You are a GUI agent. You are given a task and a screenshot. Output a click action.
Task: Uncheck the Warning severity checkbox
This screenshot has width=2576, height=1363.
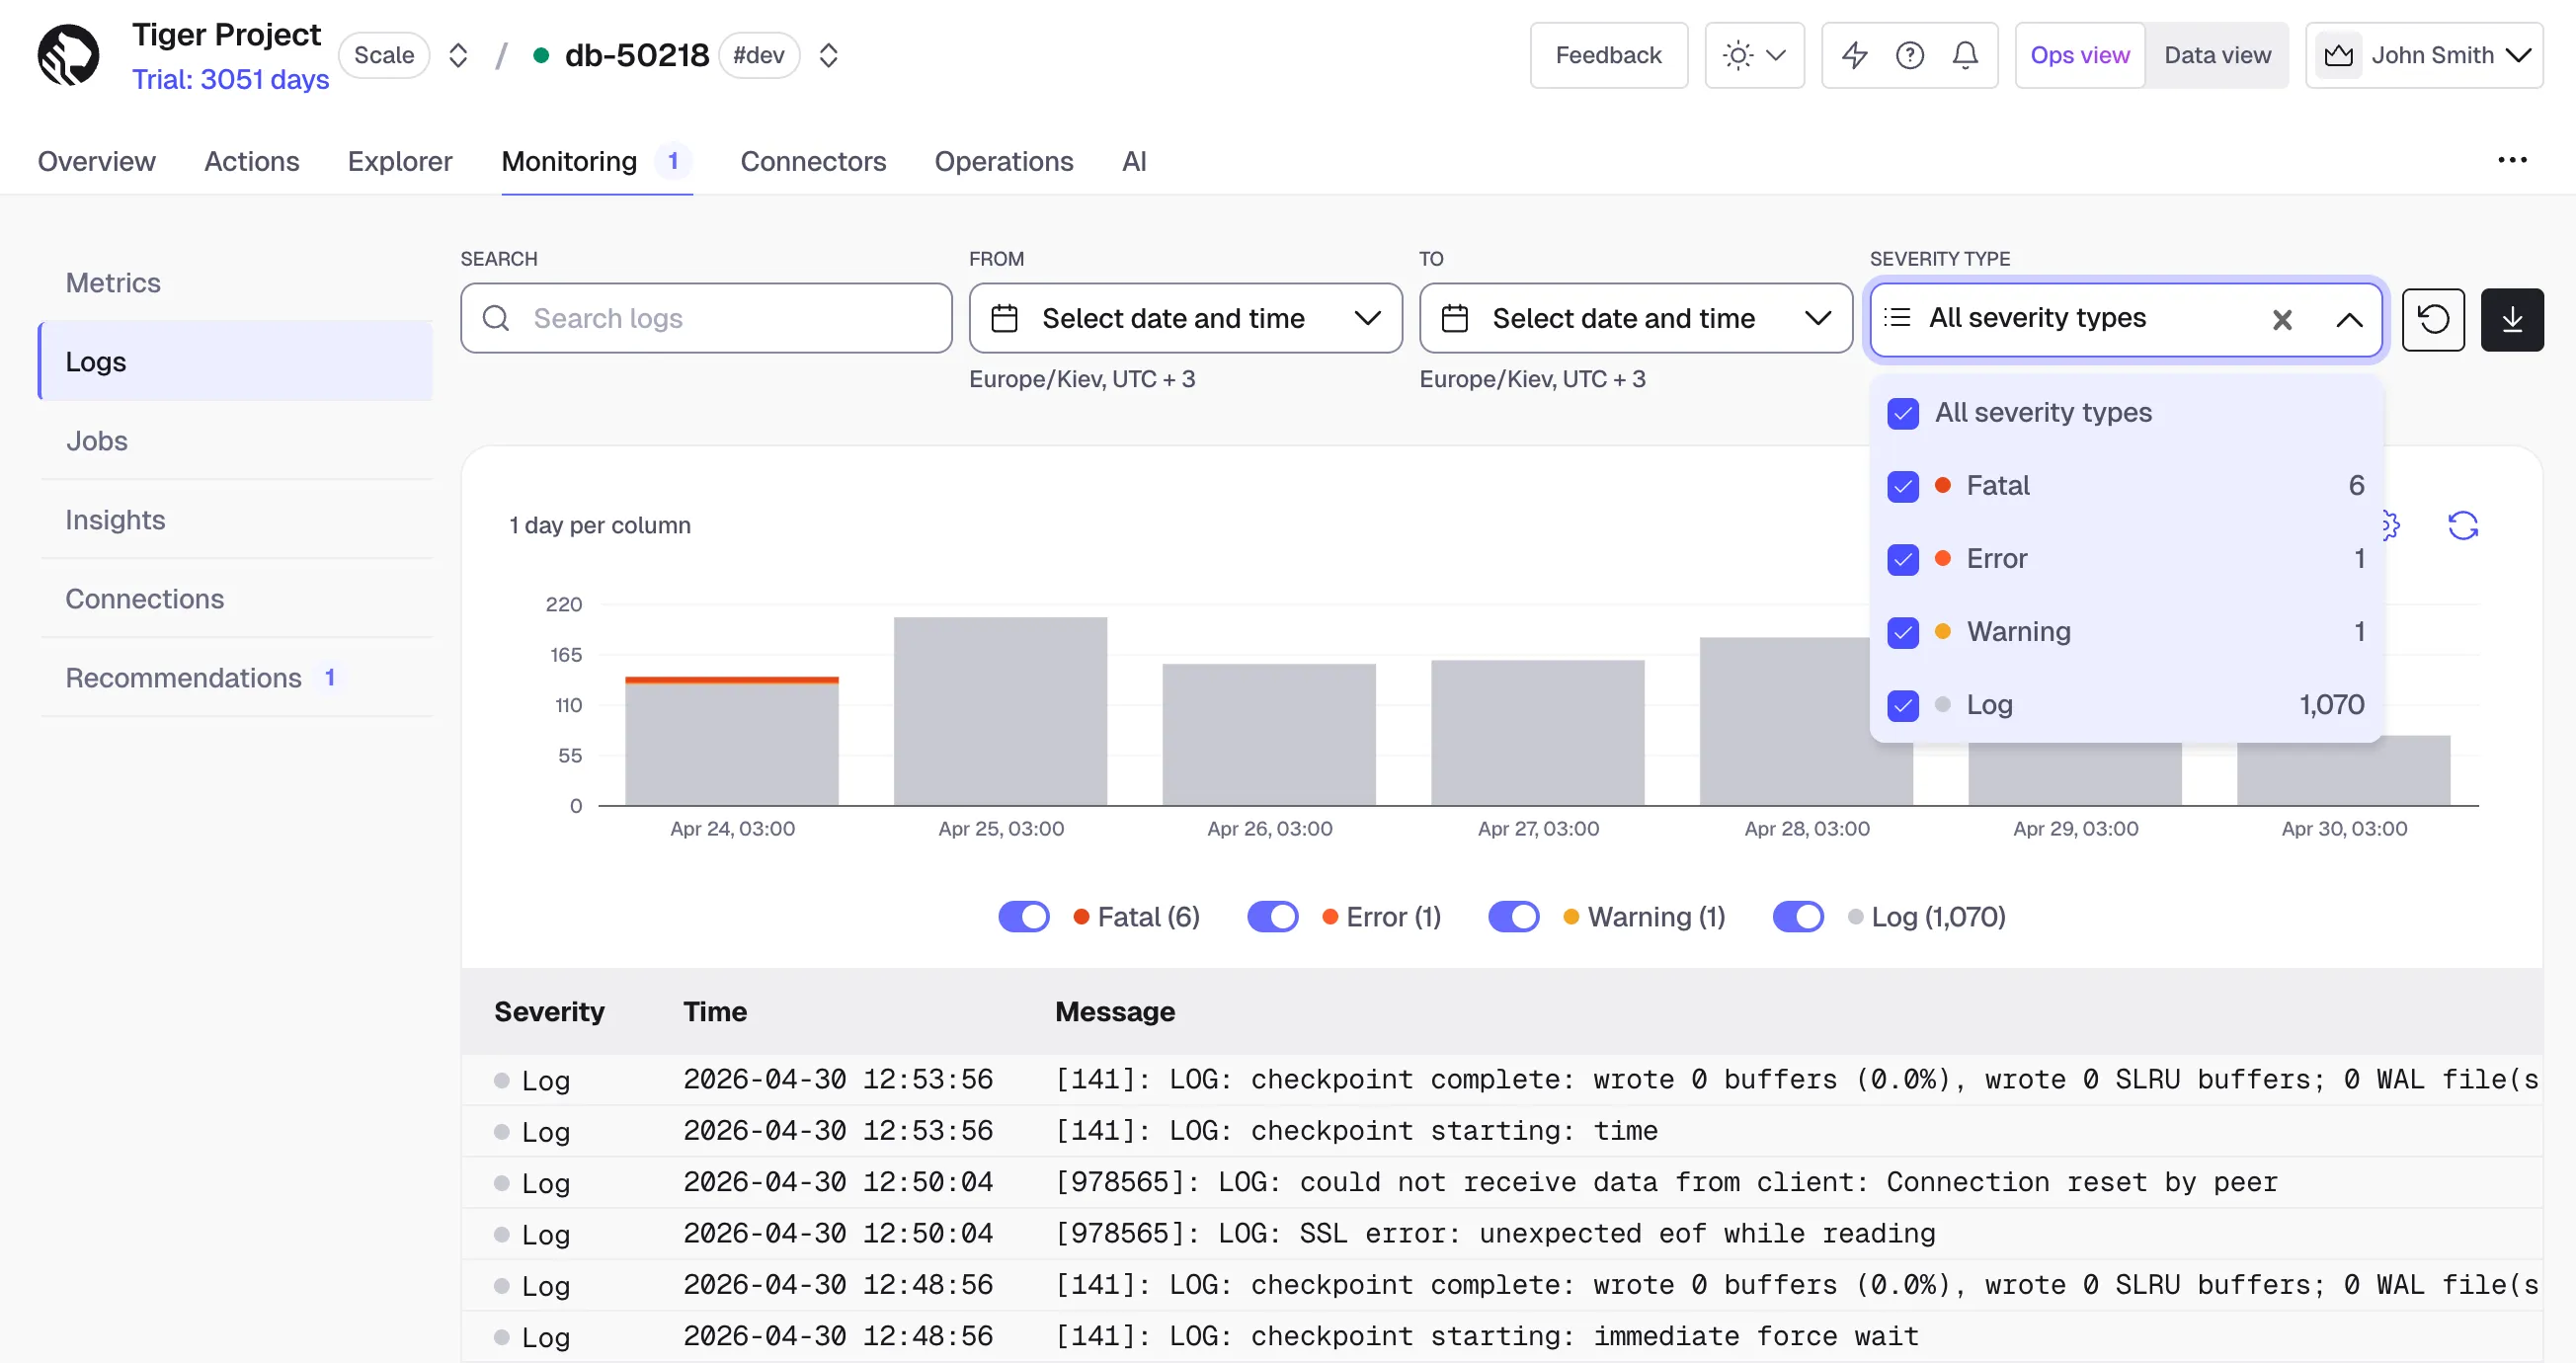(1902, 632)
